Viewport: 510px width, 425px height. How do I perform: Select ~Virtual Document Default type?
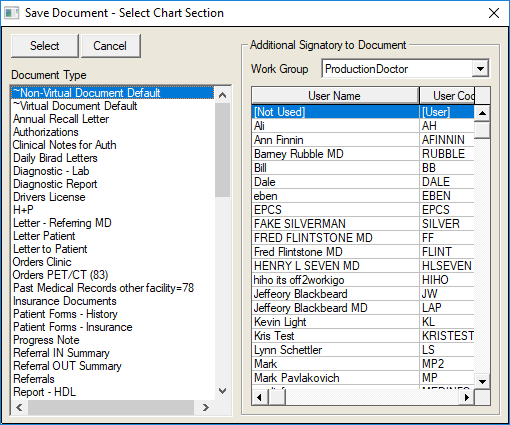coord(113,106)
